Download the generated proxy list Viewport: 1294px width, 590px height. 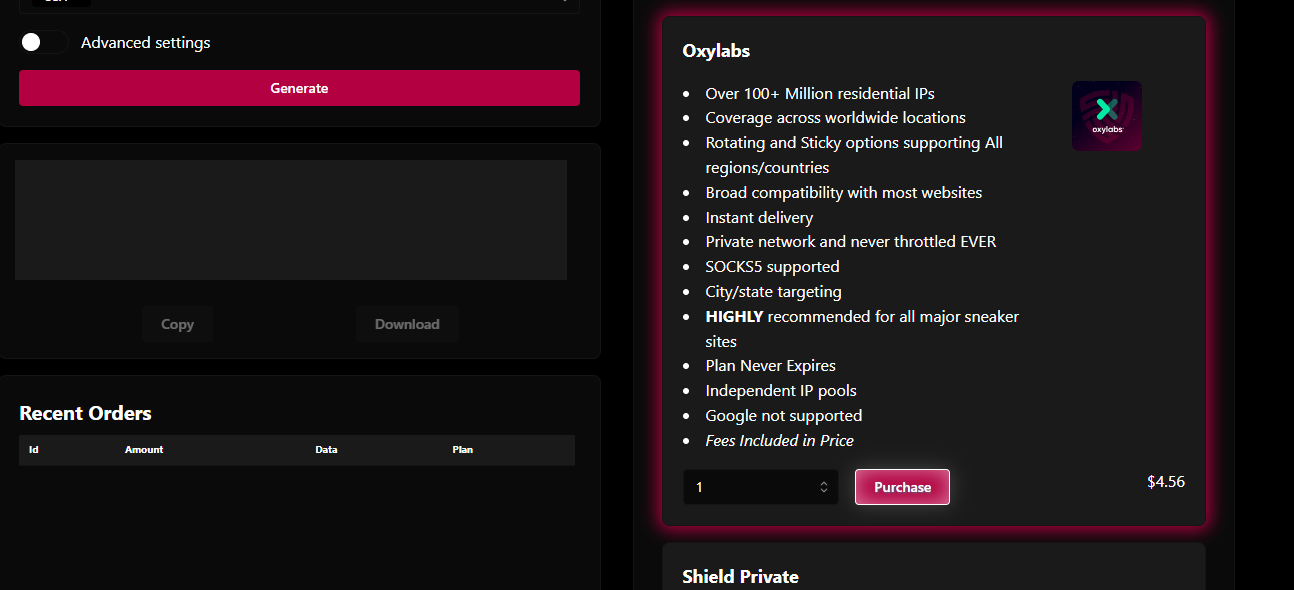407,324
